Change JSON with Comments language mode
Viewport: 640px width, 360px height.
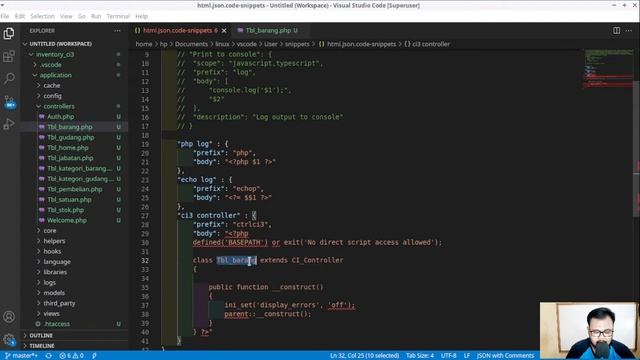505,356
